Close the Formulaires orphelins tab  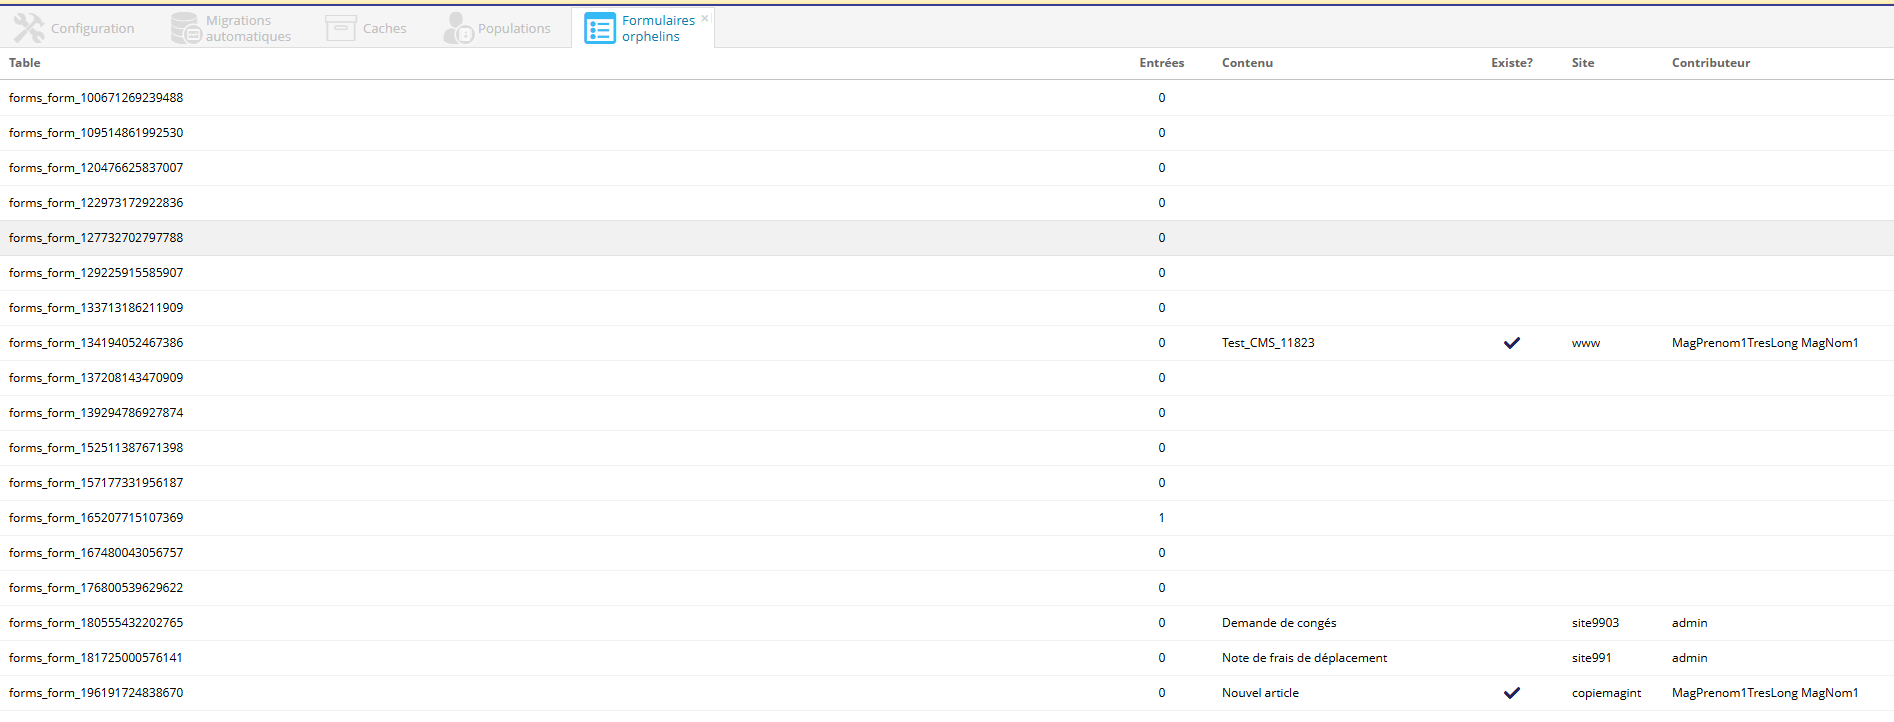705,18
